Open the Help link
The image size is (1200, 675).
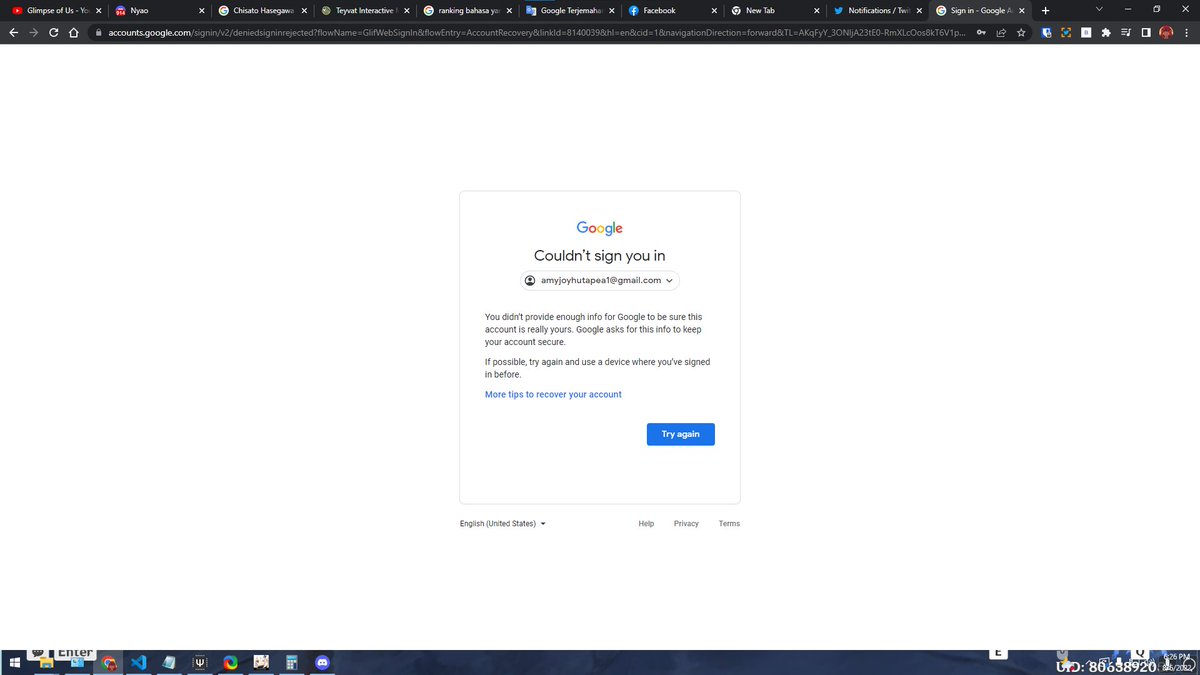point(646,524)
